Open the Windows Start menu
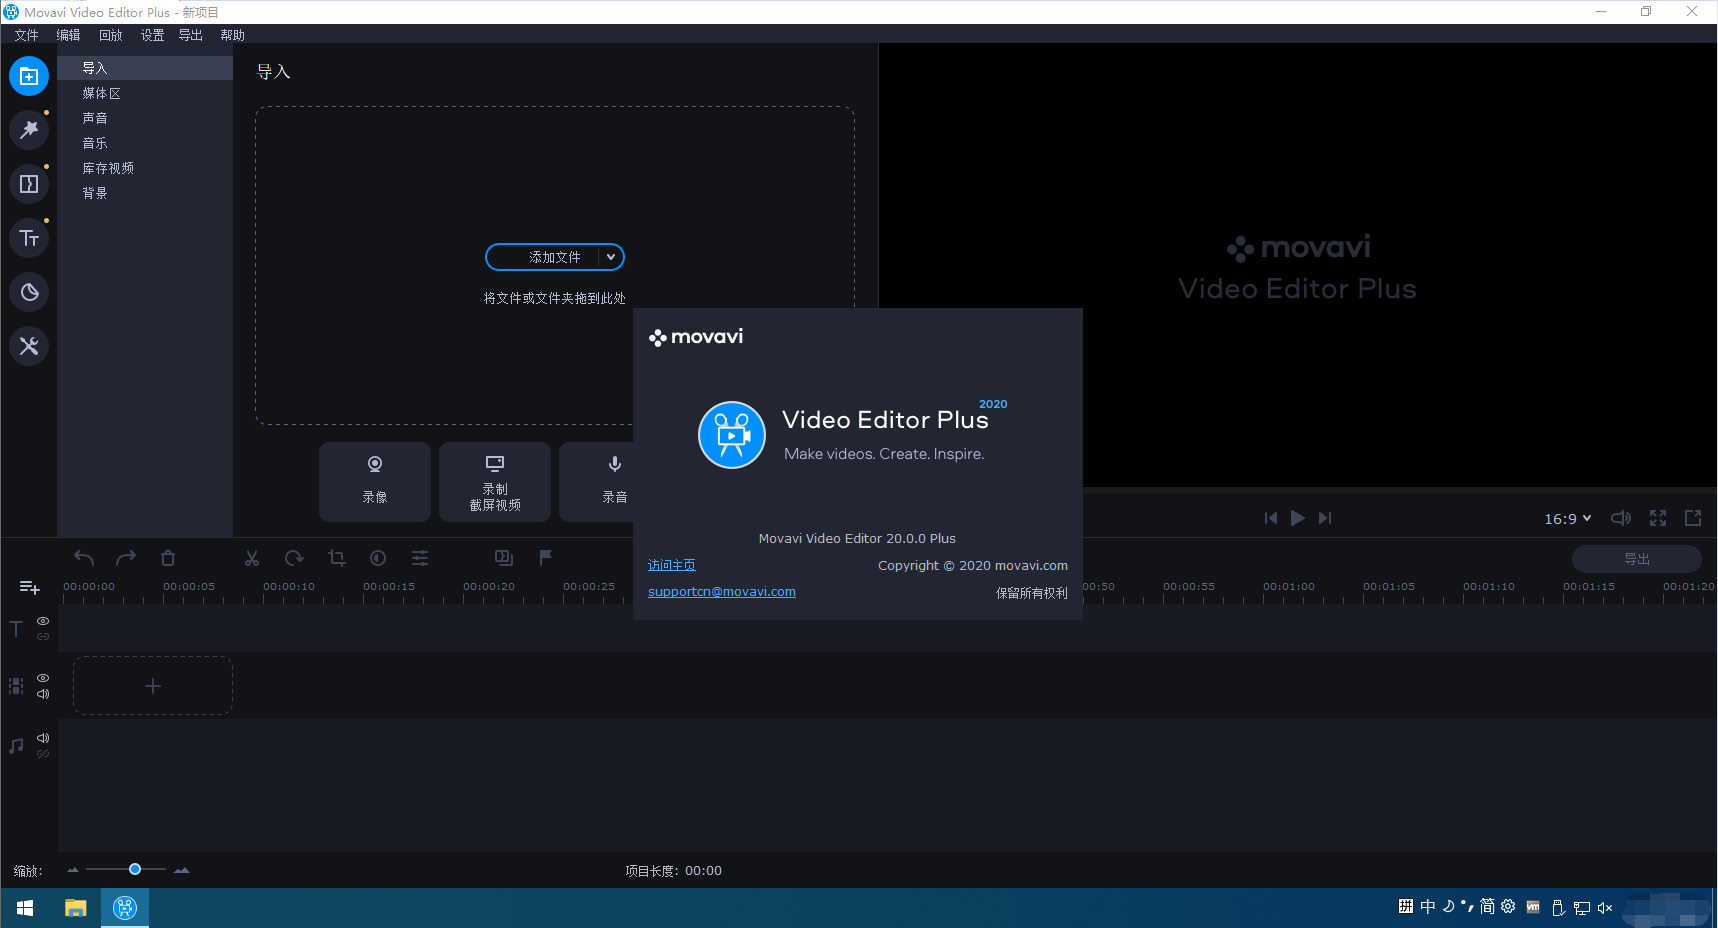 (25, 908)
